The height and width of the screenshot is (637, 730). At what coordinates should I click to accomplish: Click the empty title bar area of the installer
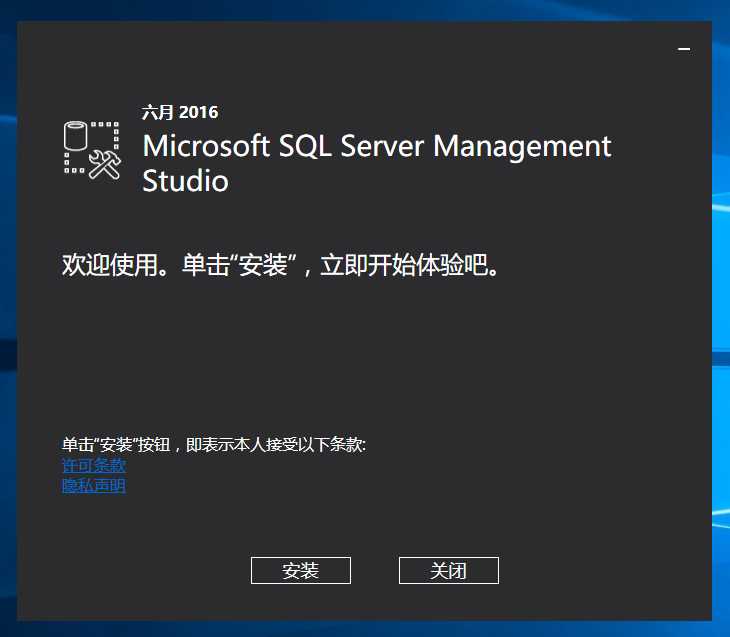tap(350, 45)
